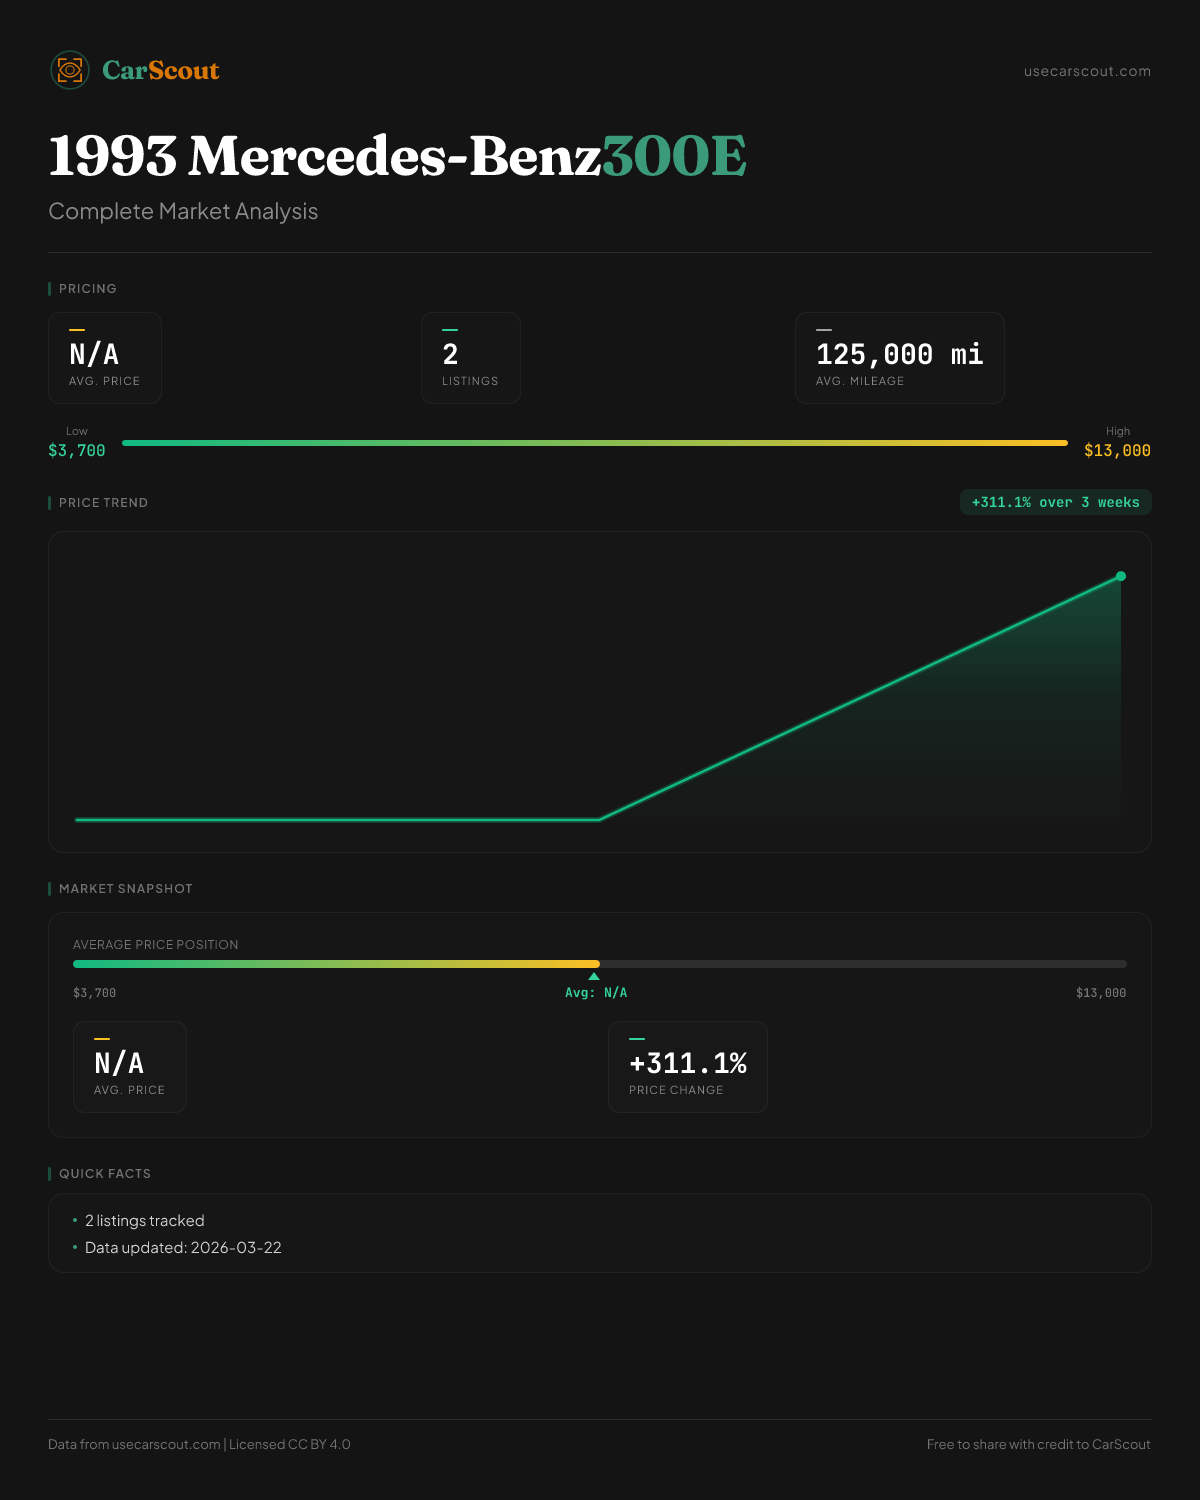
Task: Click the $3,700 low price label
Action: point(77,451)
